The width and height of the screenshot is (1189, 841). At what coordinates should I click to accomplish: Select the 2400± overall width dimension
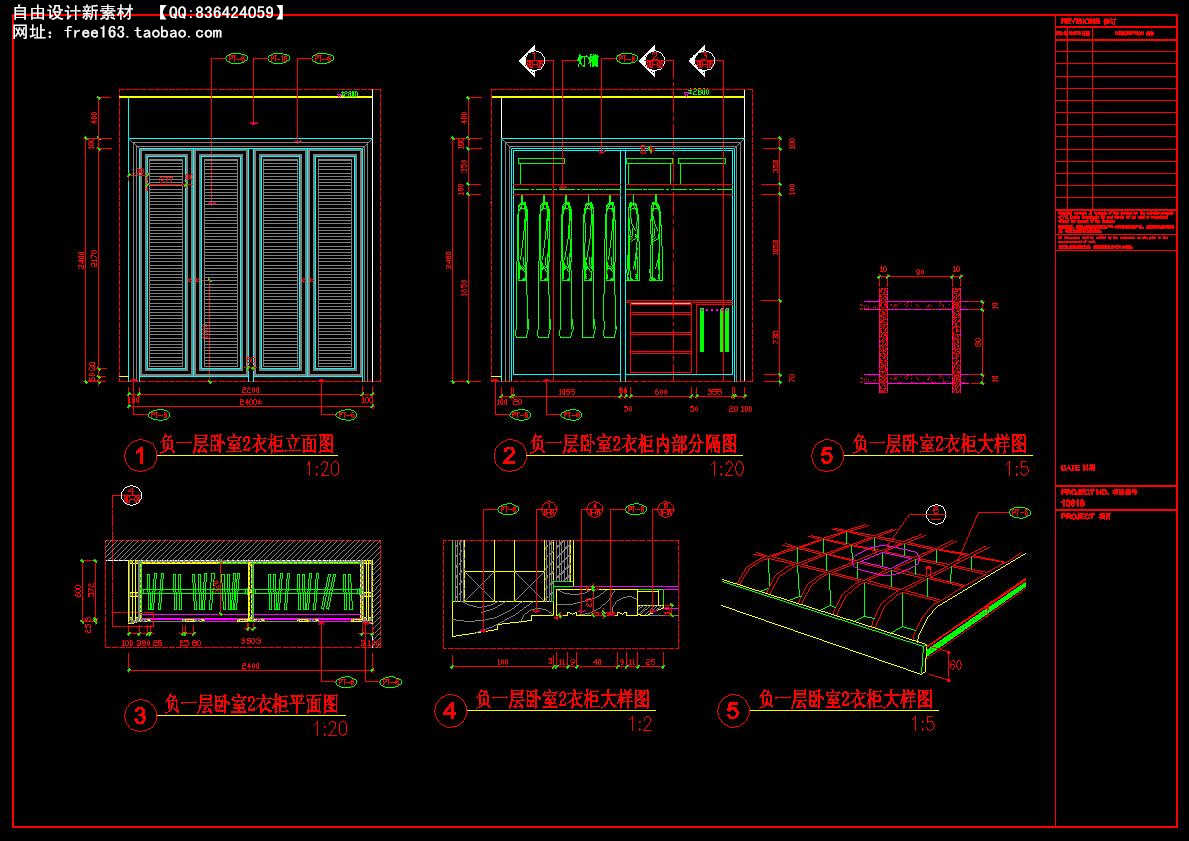pyautogui.click(x=251, y=400)
